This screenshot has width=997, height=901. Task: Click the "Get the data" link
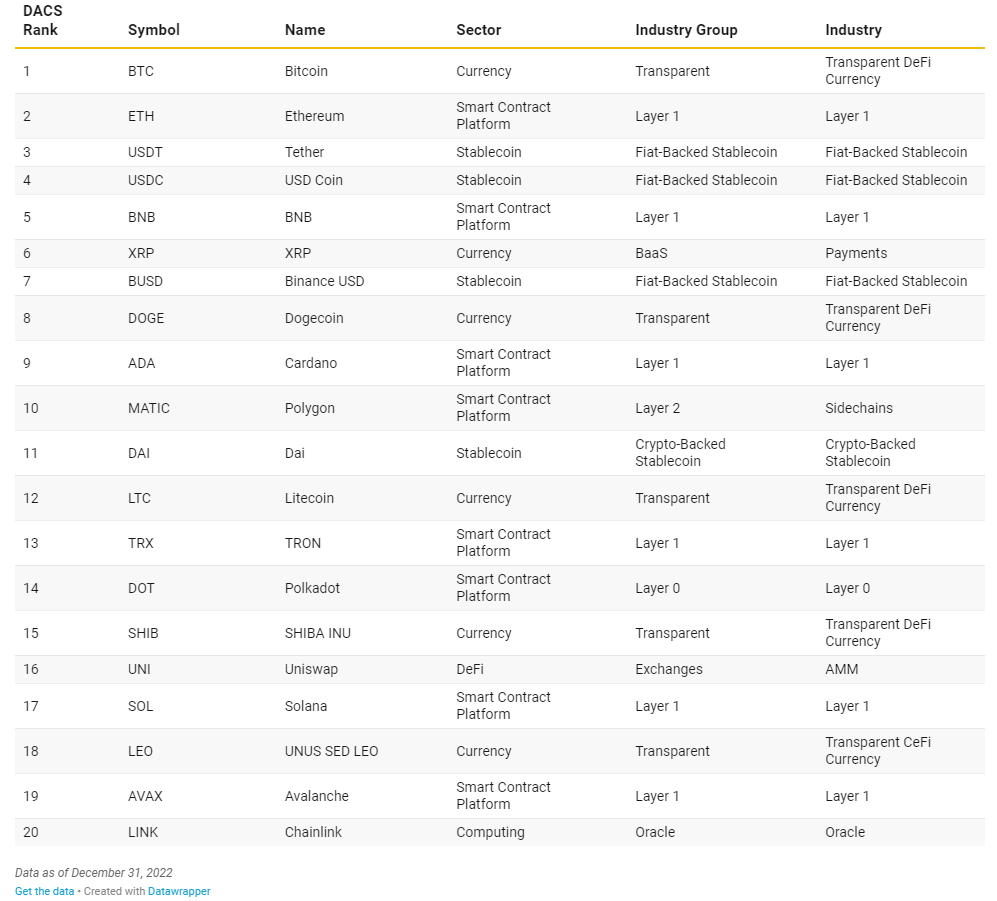44,891
